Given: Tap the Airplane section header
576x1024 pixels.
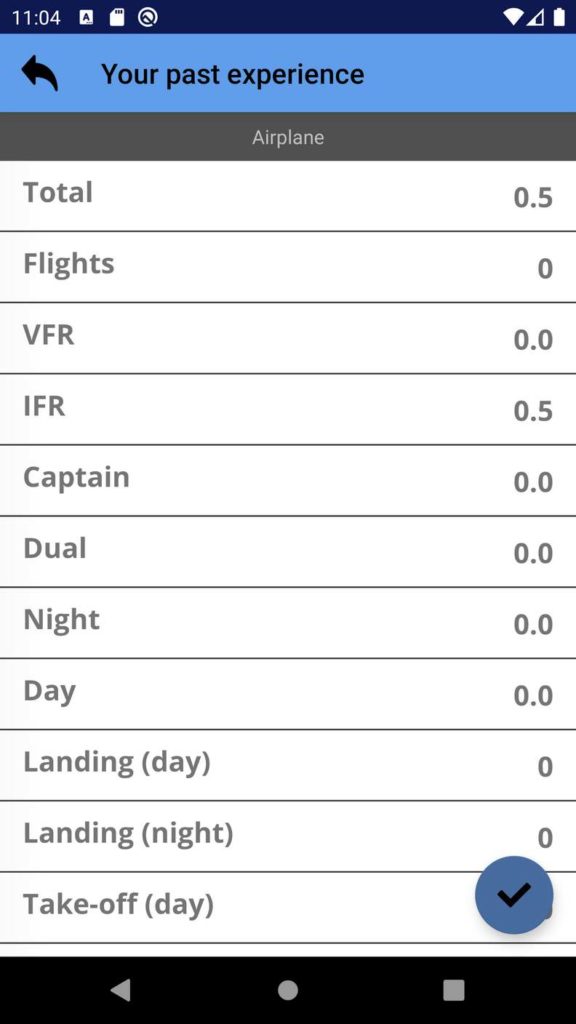Looking at the screenshot, I should (288, 137).
